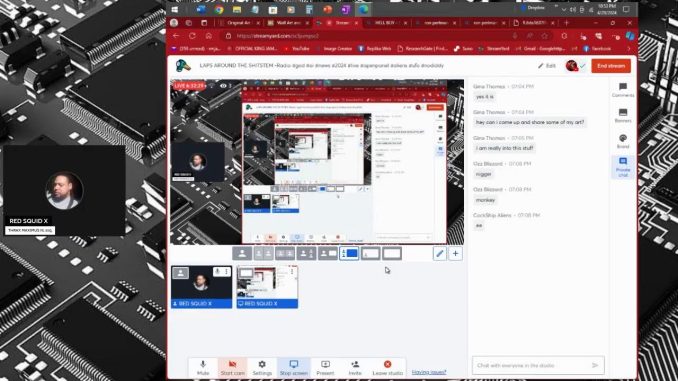Switch to the Original Art browser tab

point(239,22)
